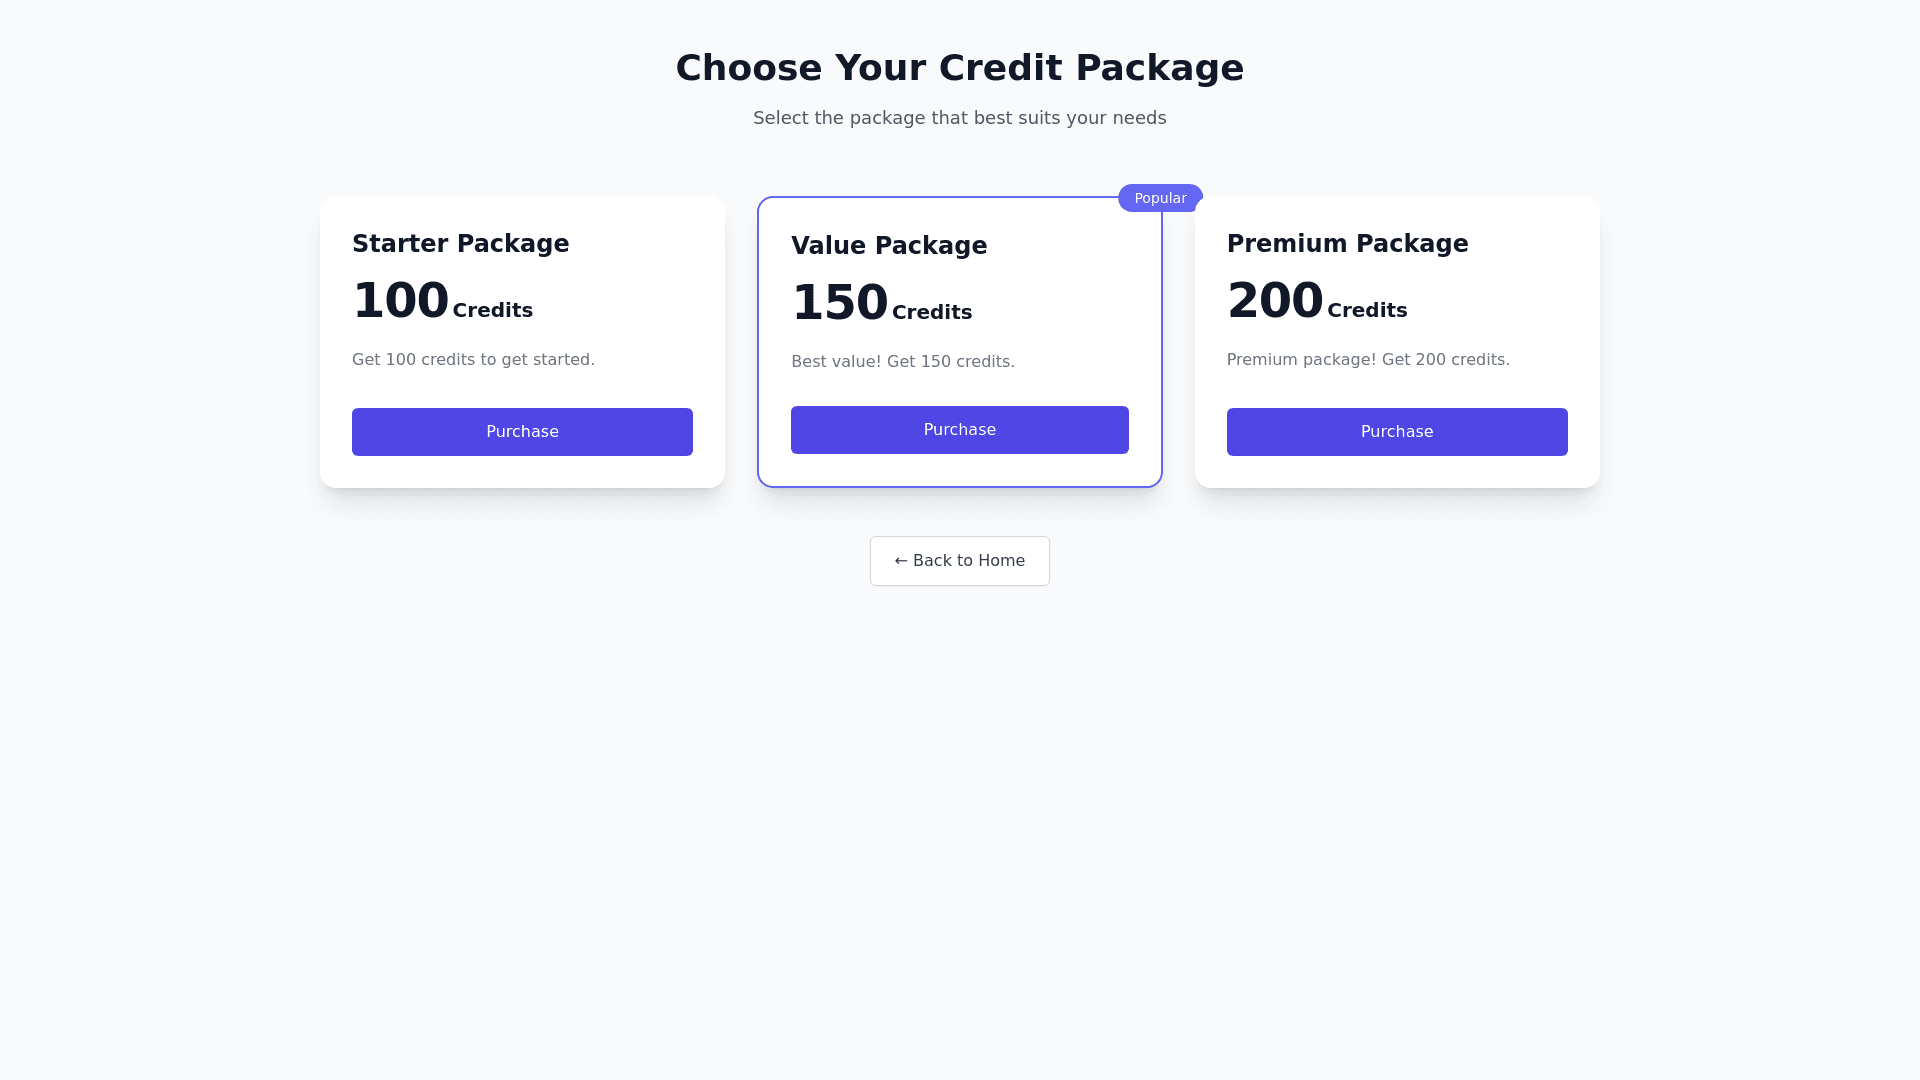The width and height of the screenshot is (1920, 1080).
Task: Click the Credits label beside 200
Action: coord(1366,311)
